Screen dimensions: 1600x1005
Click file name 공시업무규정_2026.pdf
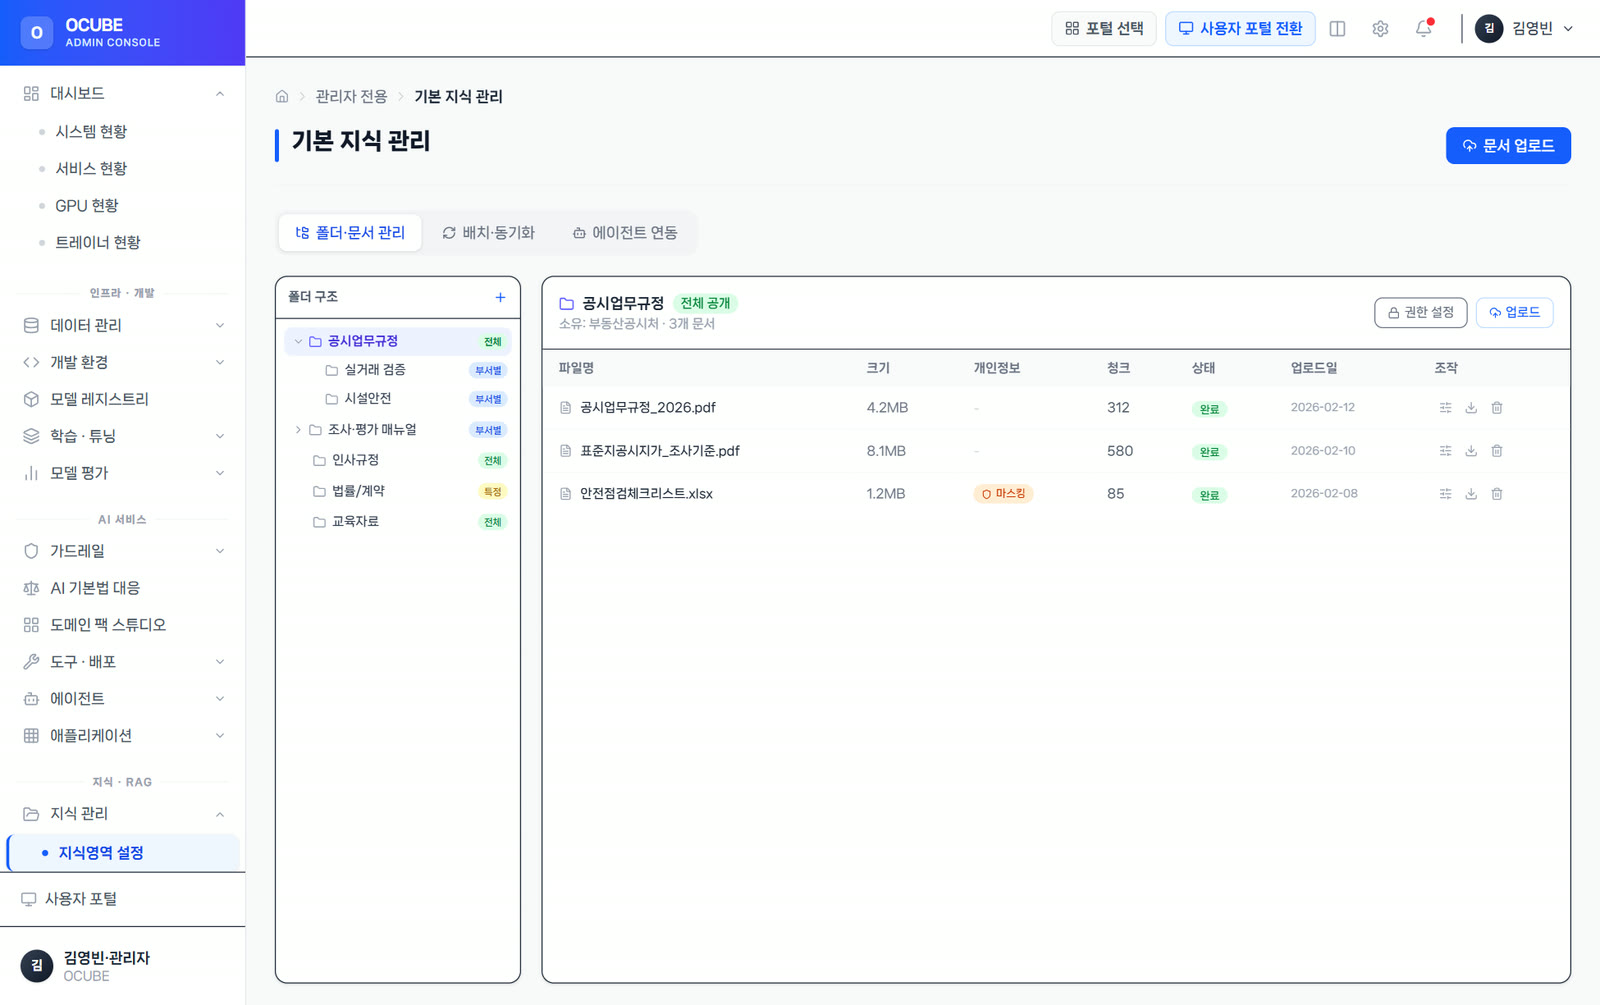coord(648,408)
